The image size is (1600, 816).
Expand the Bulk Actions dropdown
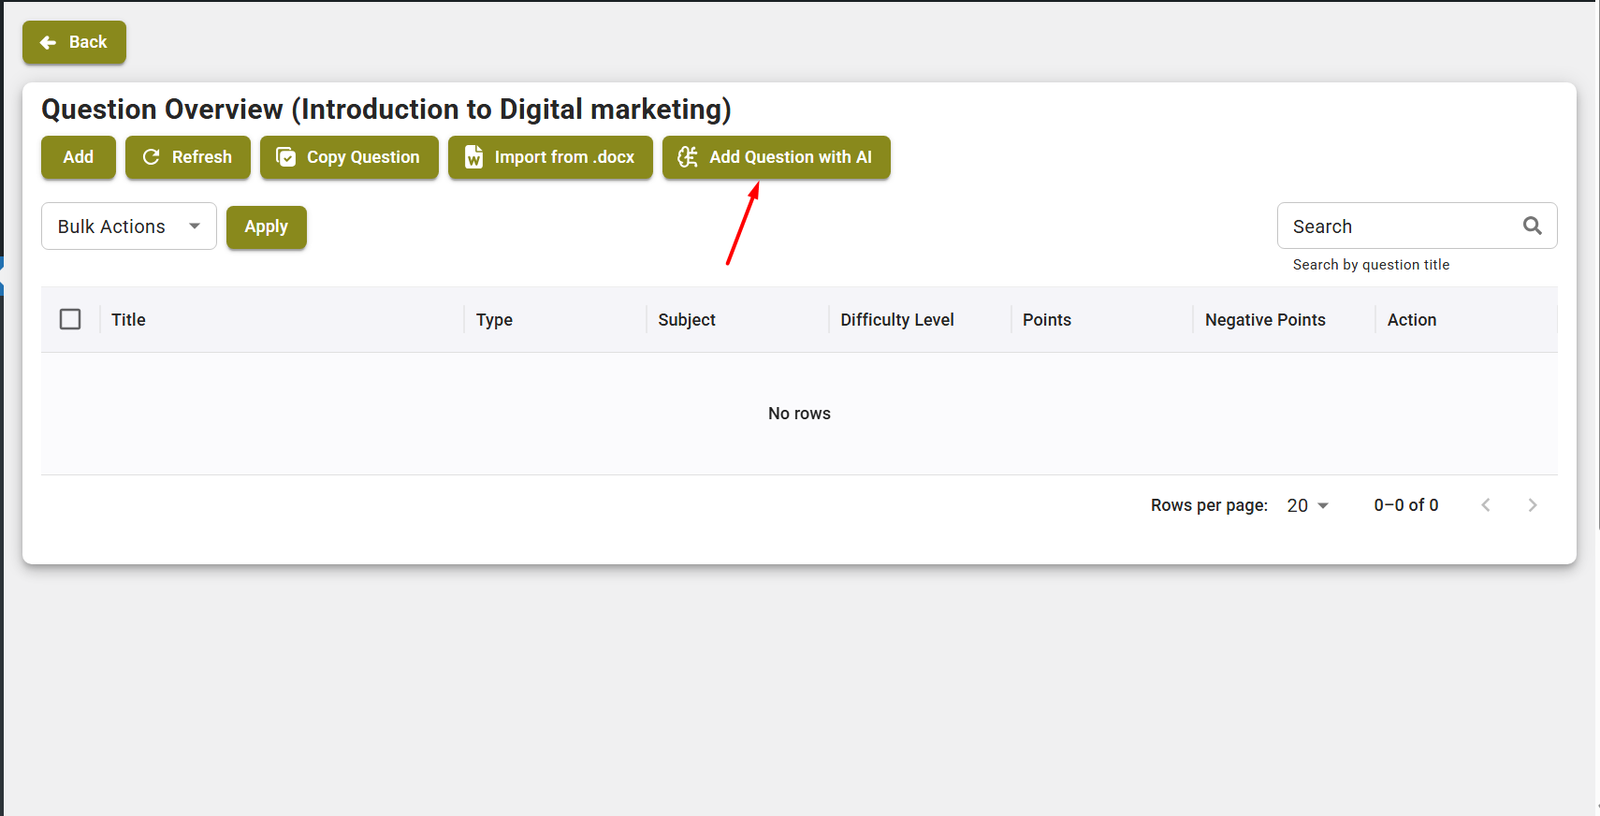pos(129,226)
